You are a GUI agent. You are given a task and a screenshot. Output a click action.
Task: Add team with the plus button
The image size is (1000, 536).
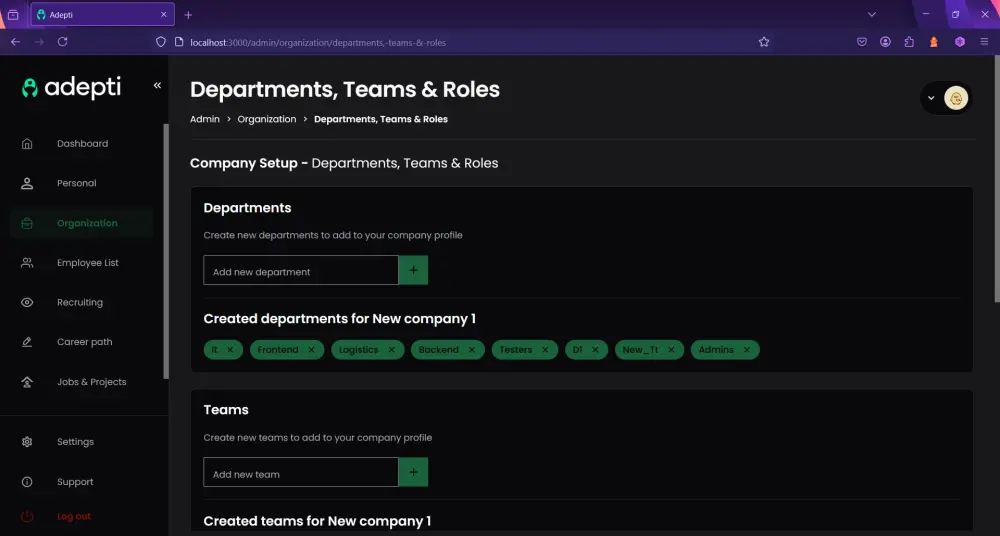pyautogui.click(x=413, y=472)
